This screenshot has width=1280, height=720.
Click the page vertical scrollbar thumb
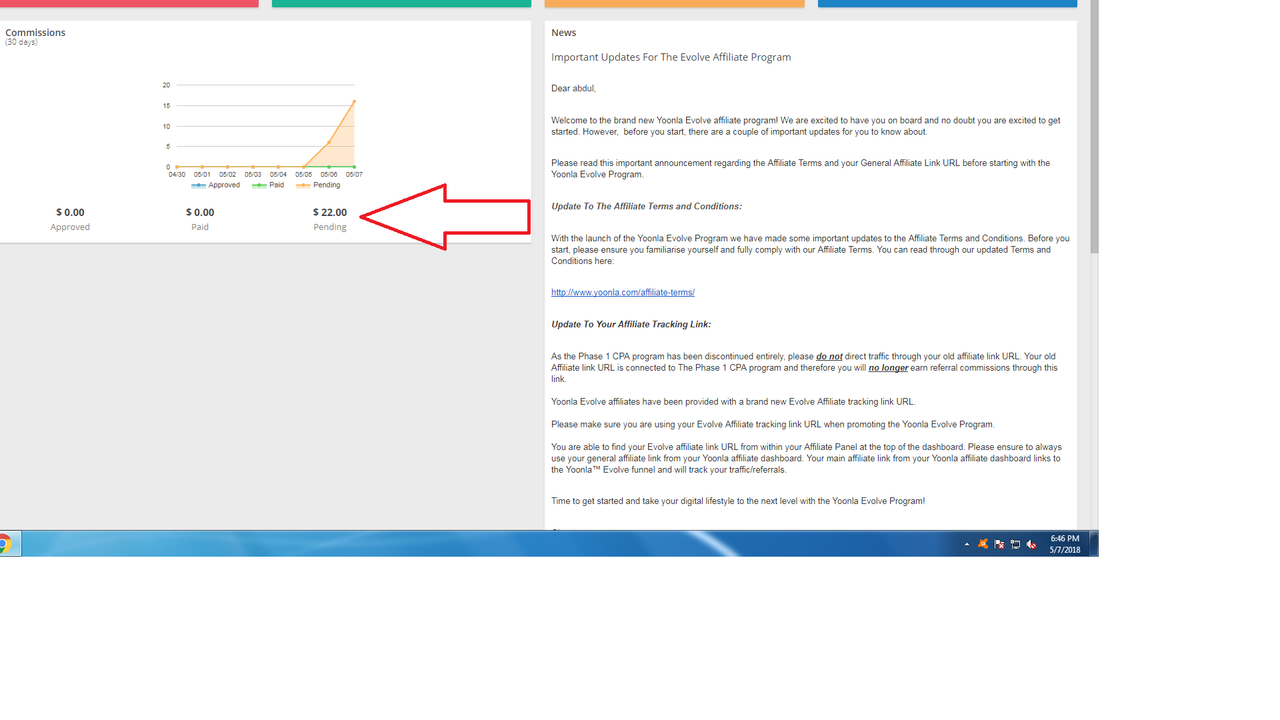(1094, 127)
